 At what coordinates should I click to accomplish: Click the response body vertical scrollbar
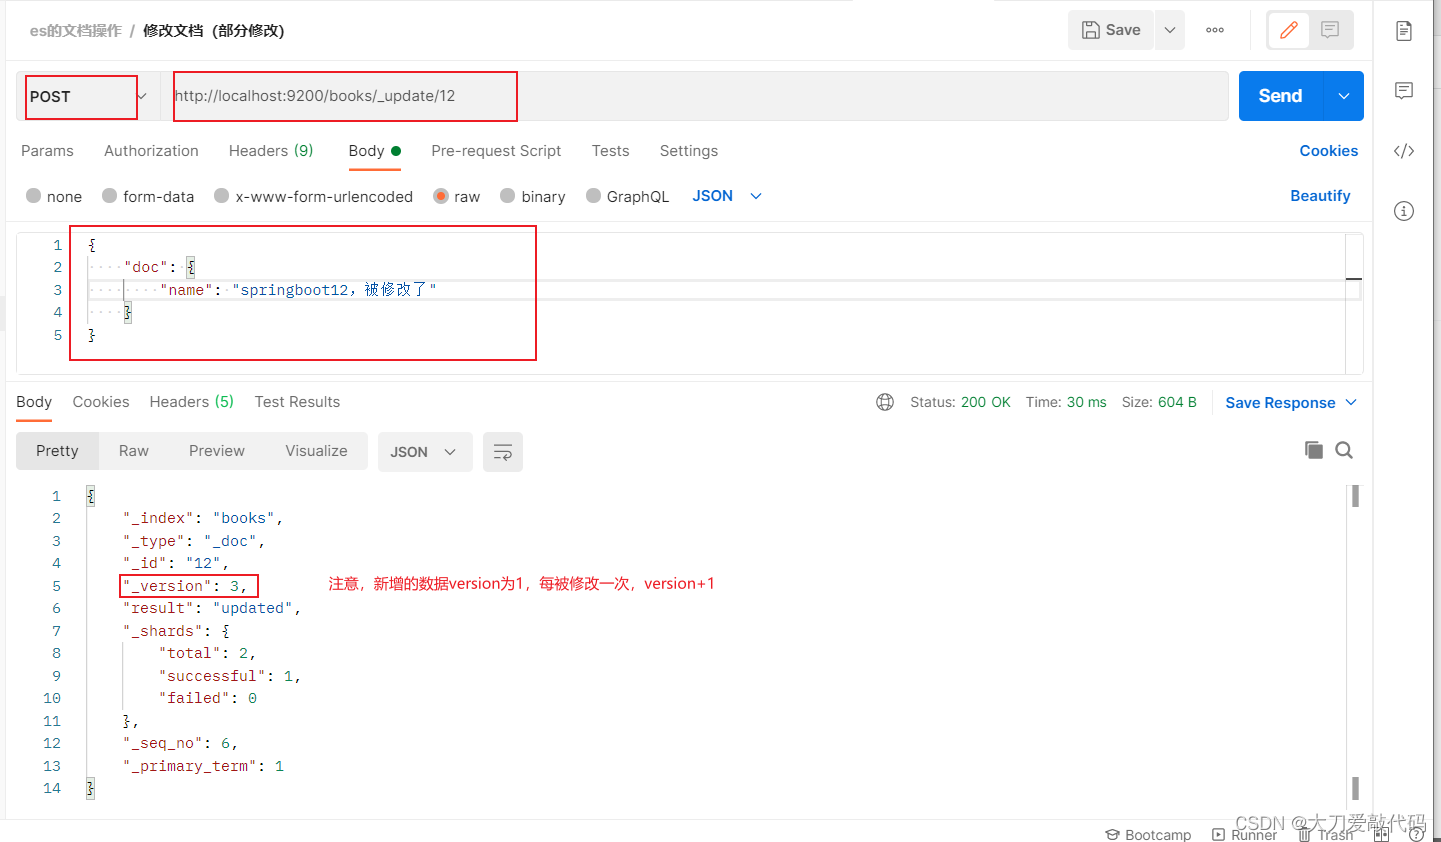1355,641
